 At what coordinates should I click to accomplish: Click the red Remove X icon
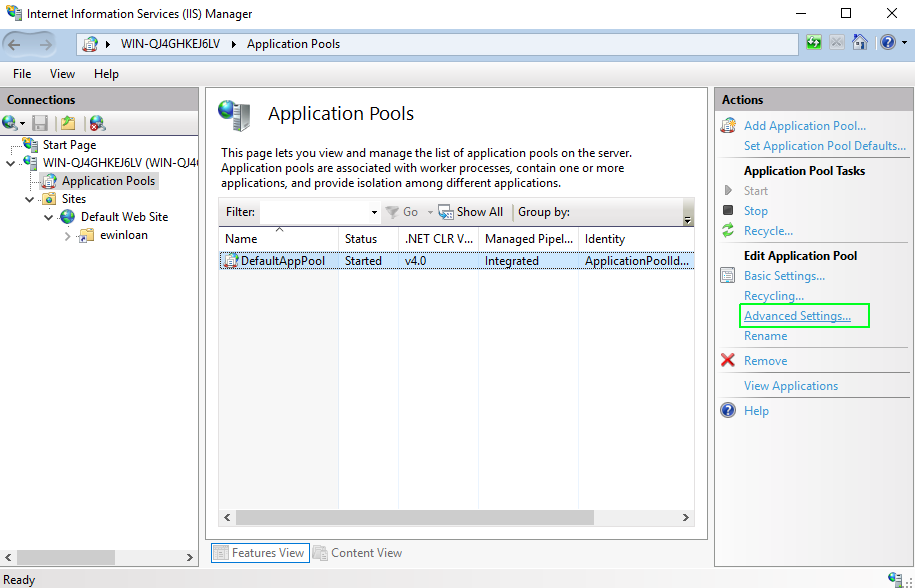coord(728,360)
